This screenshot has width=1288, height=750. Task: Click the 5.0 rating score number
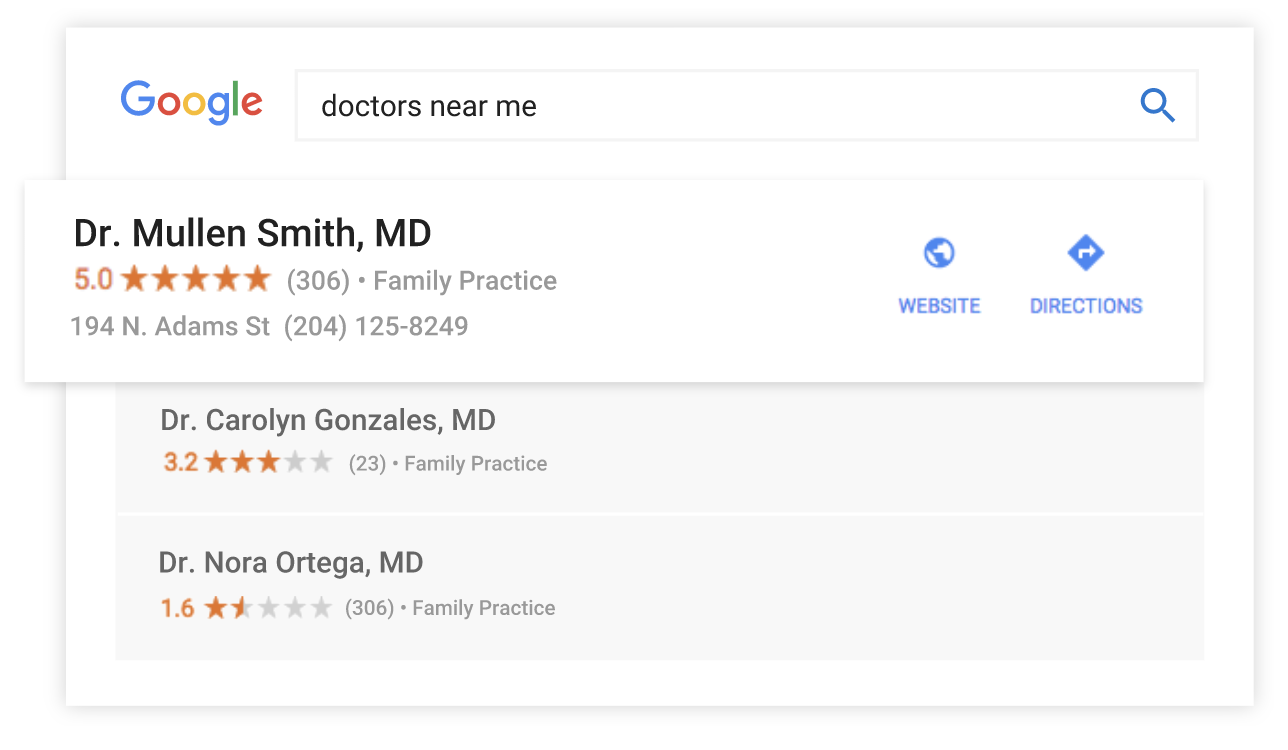93,280
